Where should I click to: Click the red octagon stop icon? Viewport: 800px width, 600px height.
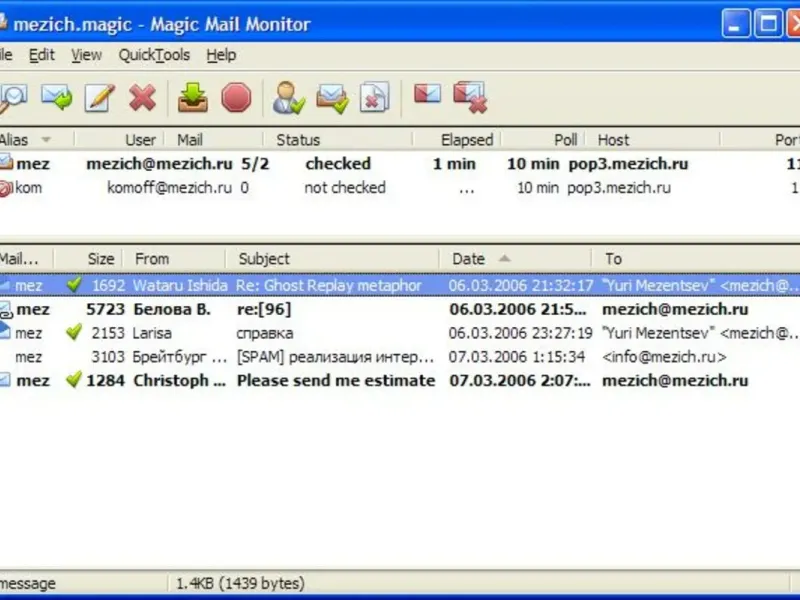point(236,97)
